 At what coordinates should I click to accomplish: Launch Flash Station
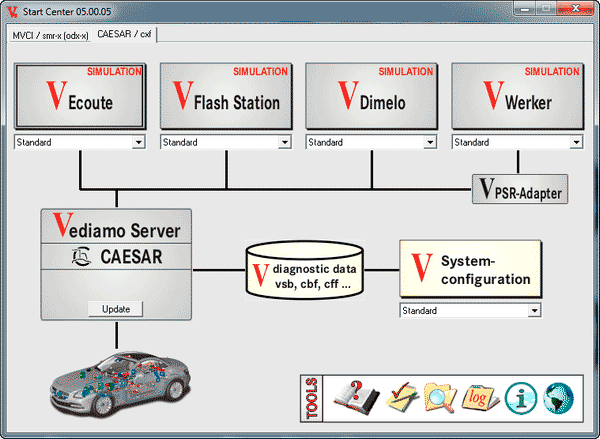click(x=226, y=97)
